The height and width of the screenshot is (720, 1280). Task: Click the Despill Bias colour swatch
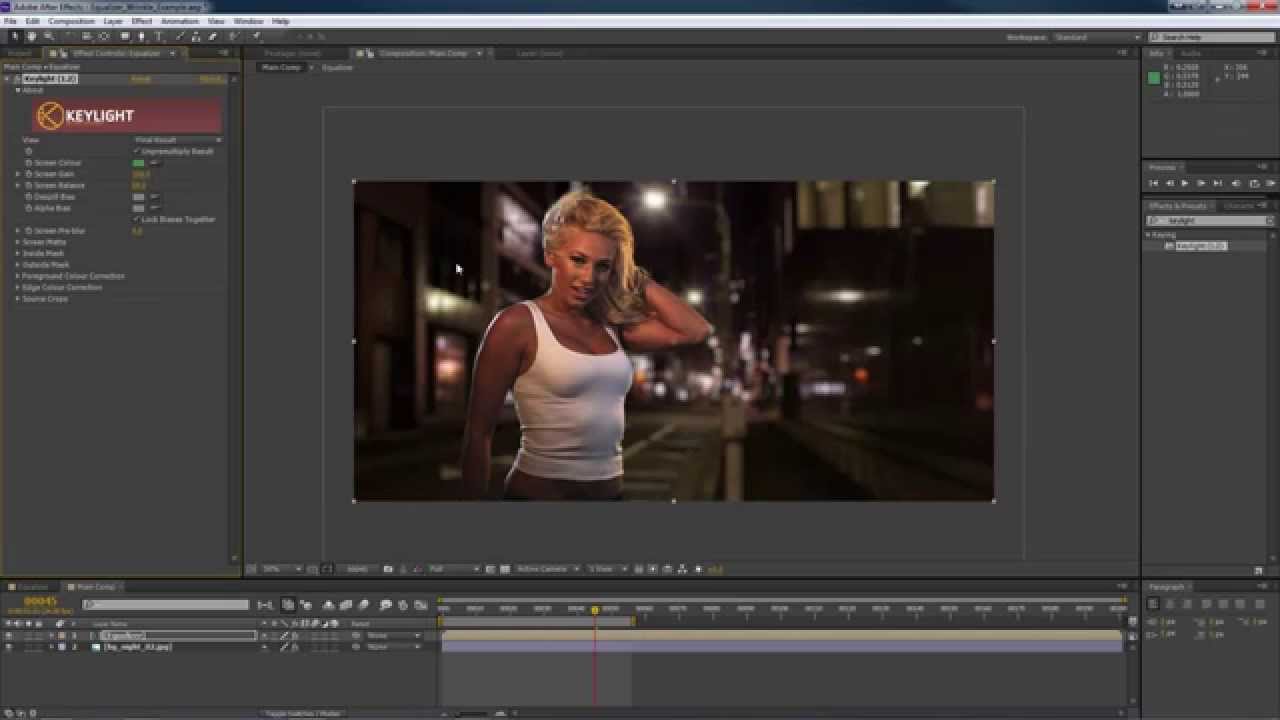point(139,197)
